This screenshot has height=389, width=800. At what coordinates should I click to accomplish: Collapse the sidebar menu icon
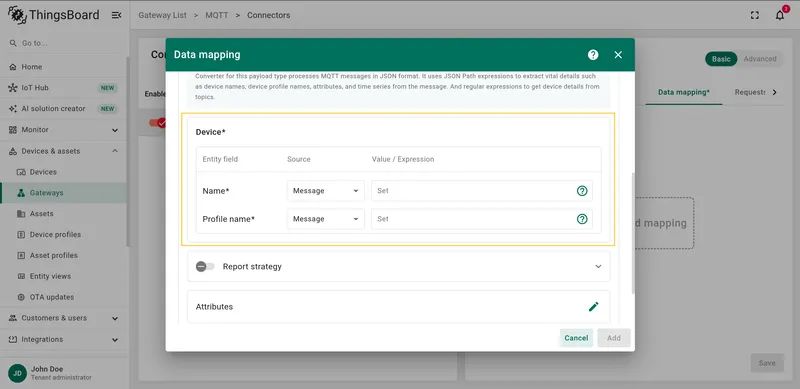click(116, 15)
